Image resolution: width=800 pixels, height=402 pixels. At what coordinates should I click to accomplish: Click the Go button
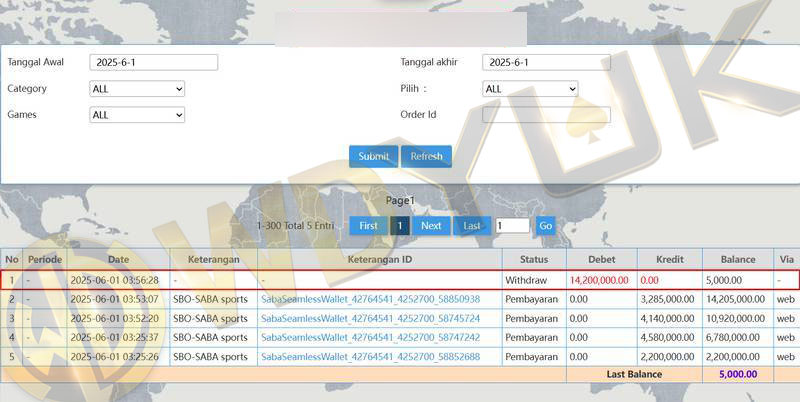(545, 225)
